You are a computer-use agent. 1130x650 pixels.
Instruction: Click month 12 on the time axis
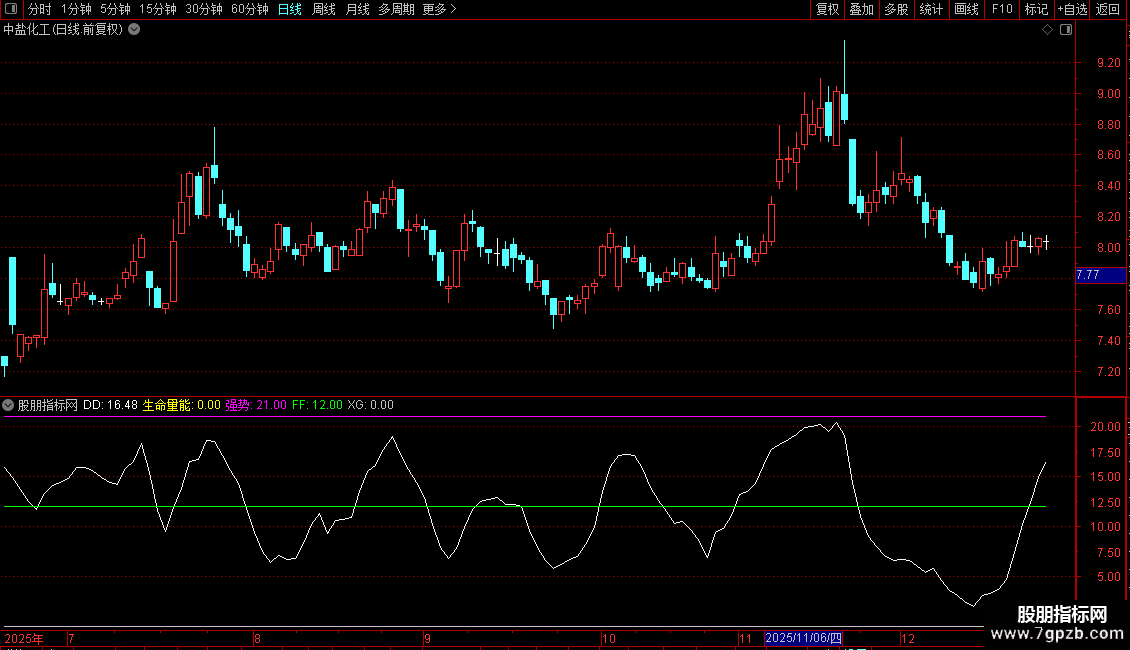[x=908, y=638]
